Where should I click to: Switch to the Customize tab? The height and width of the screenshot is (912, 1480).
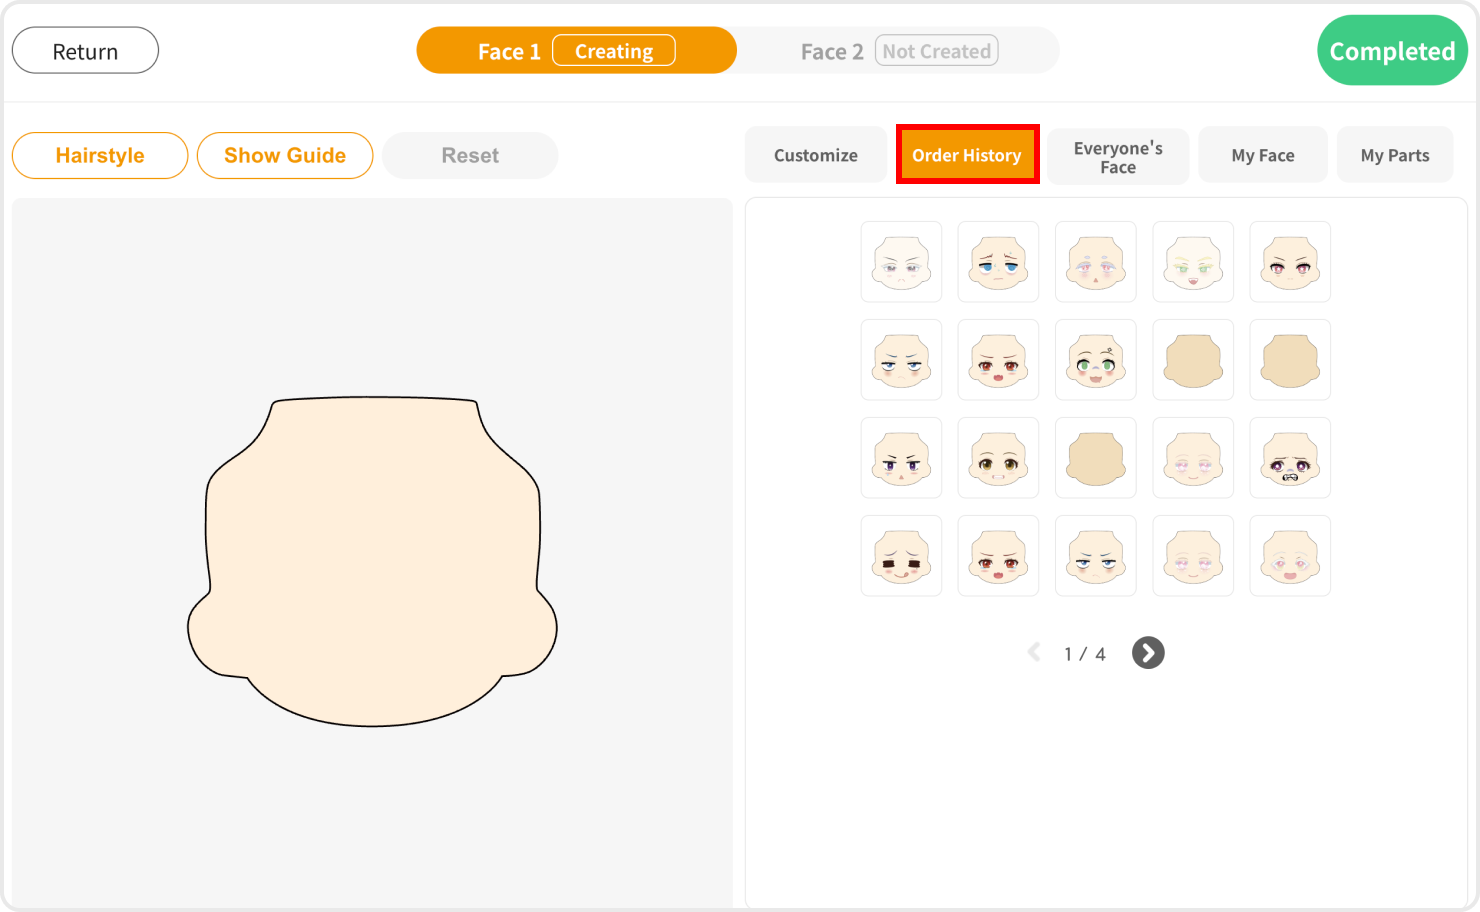(815, 156)
